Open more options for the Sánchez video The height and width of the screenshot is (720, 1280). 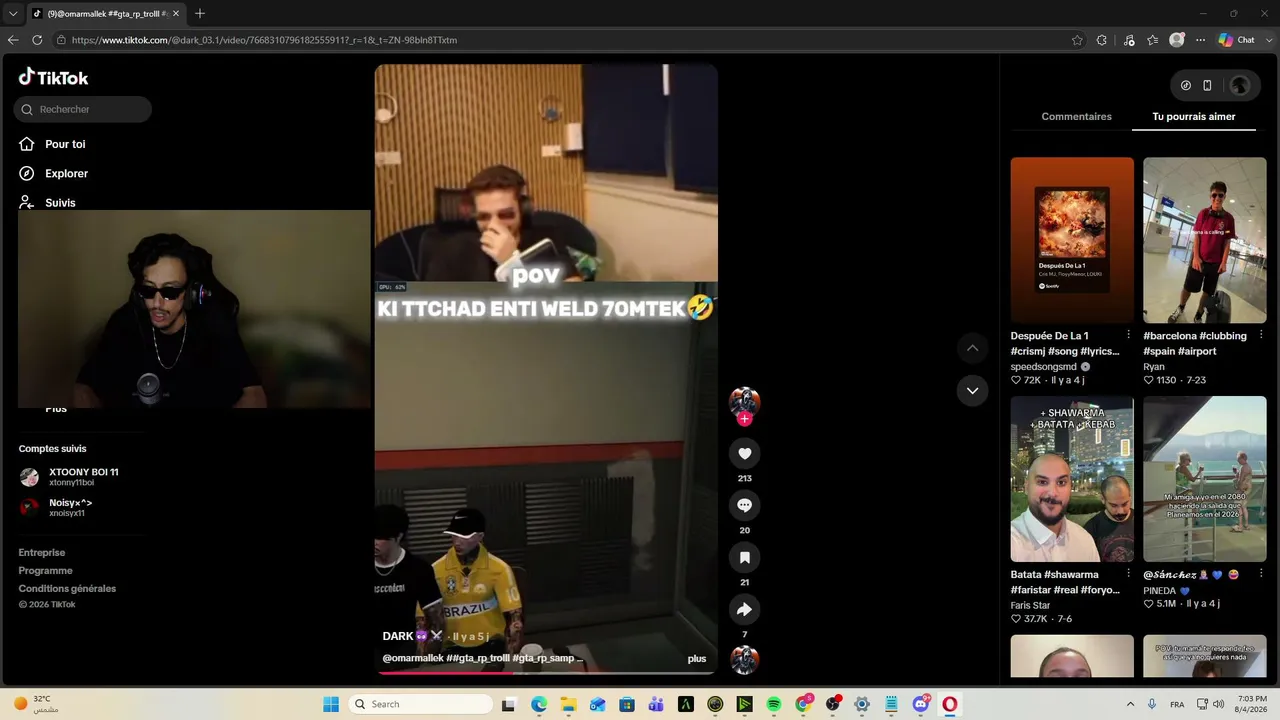coord(1261,574)
